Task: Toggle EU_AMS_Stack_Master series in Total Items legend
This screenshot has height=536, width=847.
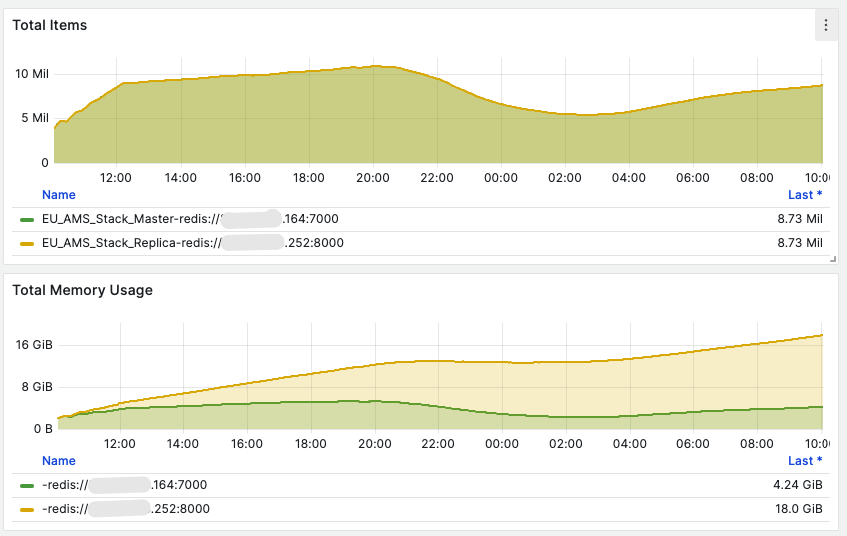Action: click(190, 219)
